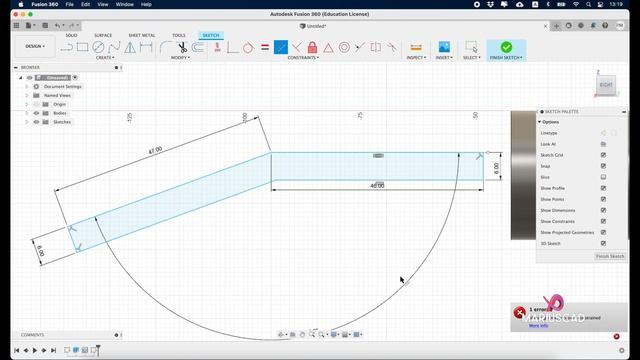Play the design timeline

tap(35, 350)
